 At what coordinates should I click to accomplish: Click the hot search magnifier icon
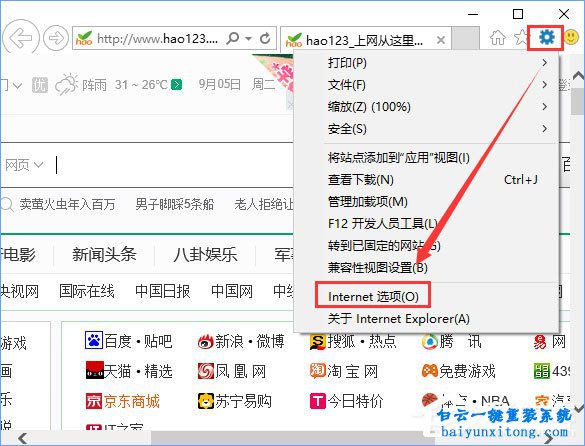7,205
